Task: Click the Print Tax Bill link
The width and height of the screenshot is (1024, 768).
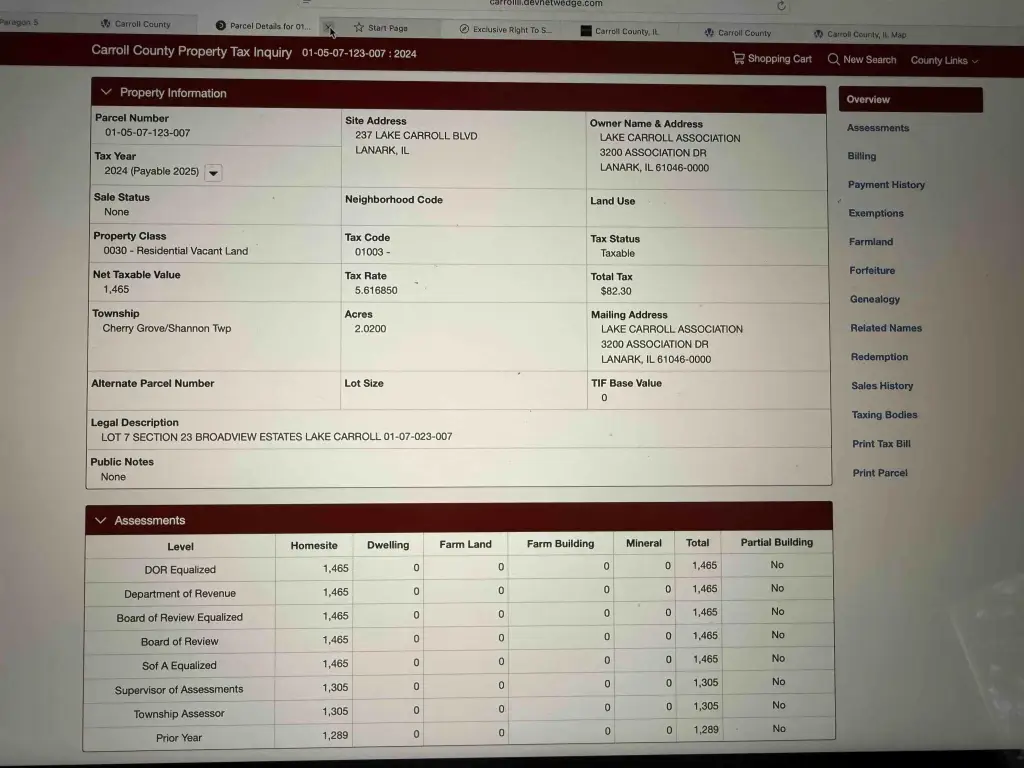Action: click(x=881, y=444)
